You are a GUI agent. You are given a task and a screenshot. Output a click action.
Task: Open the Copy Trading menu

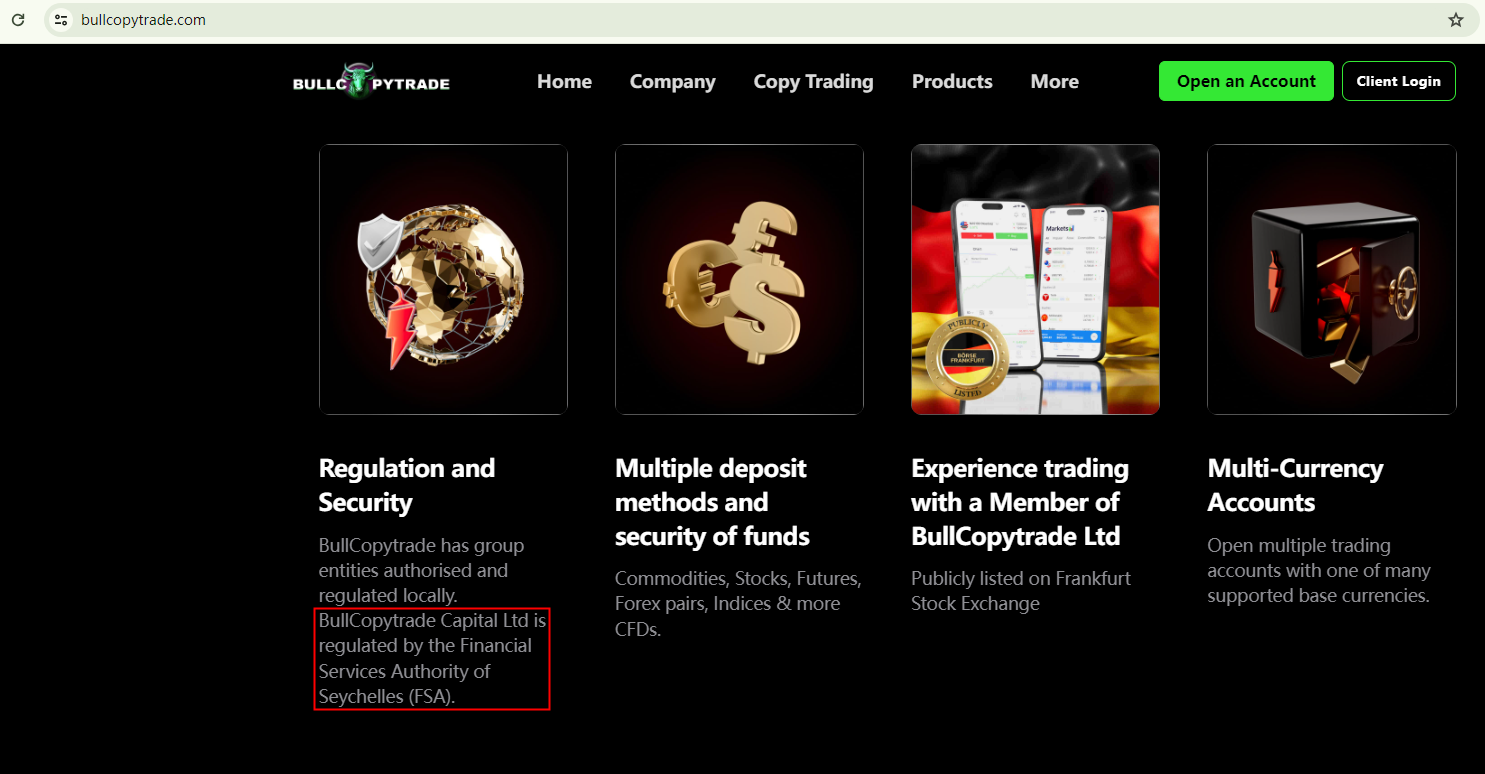tap(813, 82)
